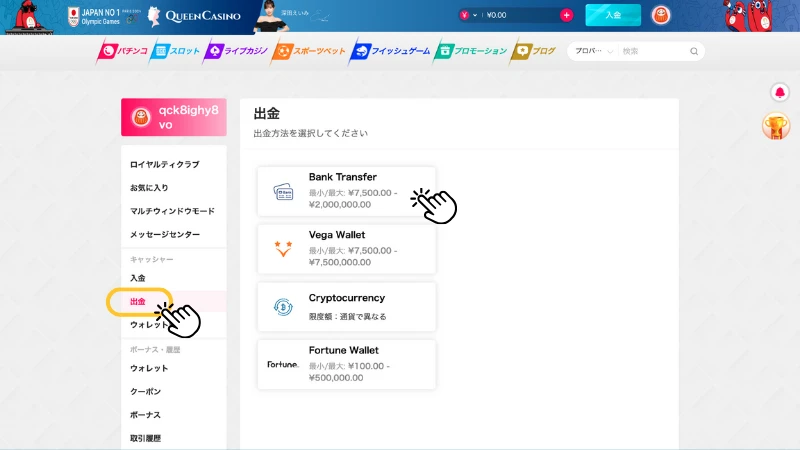Click the purple live casino icon
The width and height of the screenshot is (800, 450).
pos(214,51)
